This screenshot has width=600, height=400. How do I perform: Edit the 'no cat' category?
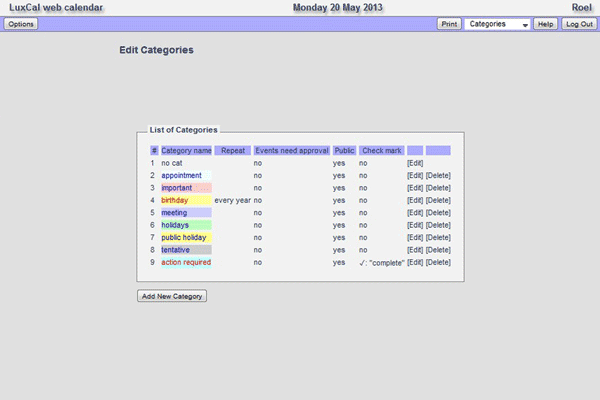[x=415, y=163]
